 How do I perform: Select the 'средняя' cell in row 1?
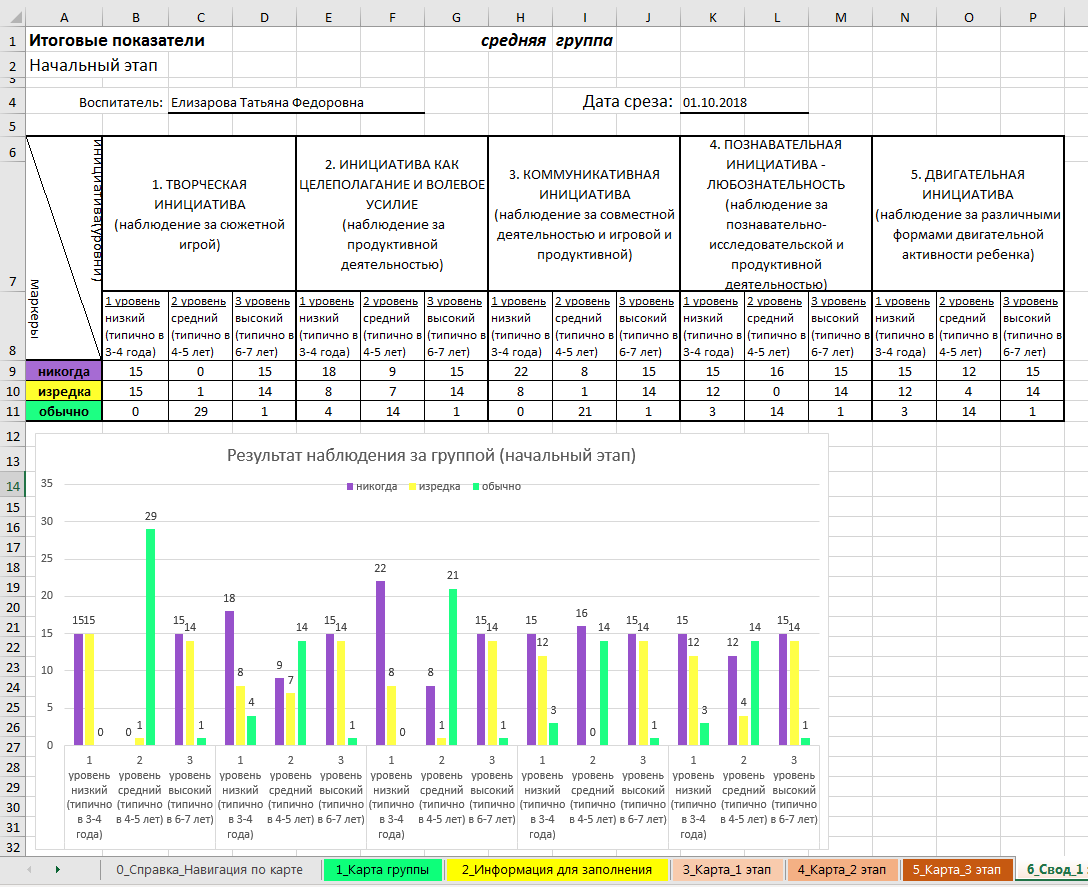pyautogui.click(x=513, y=40)
